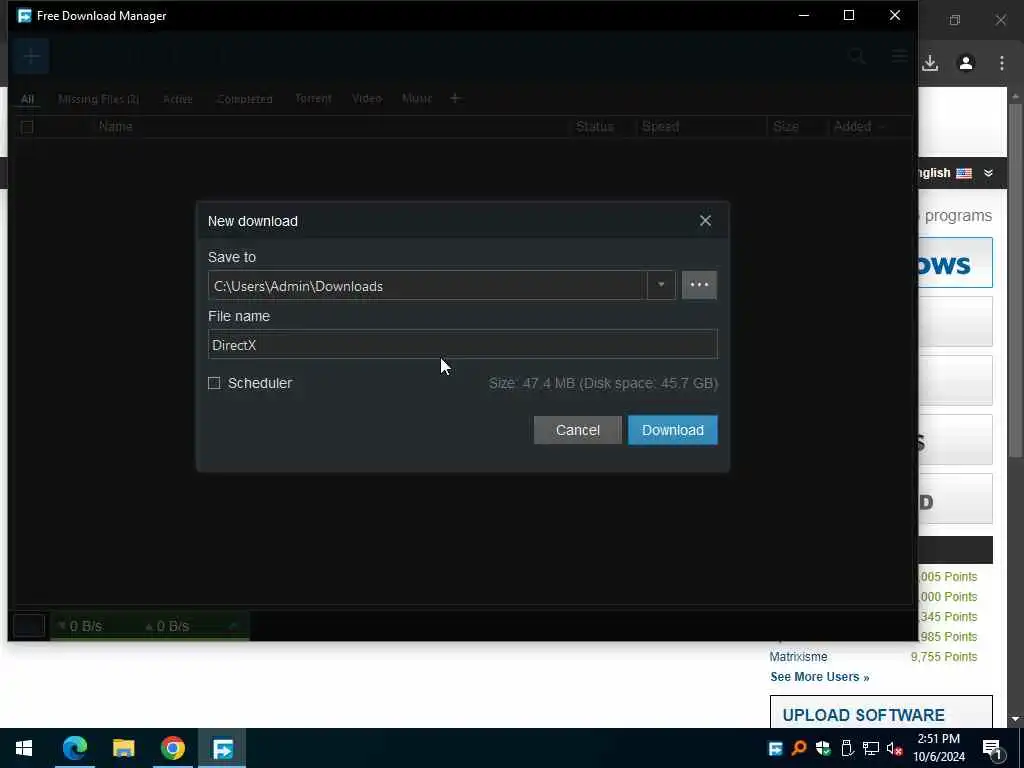Click the Save to path field
The image size is (1024, 768).
428,285
